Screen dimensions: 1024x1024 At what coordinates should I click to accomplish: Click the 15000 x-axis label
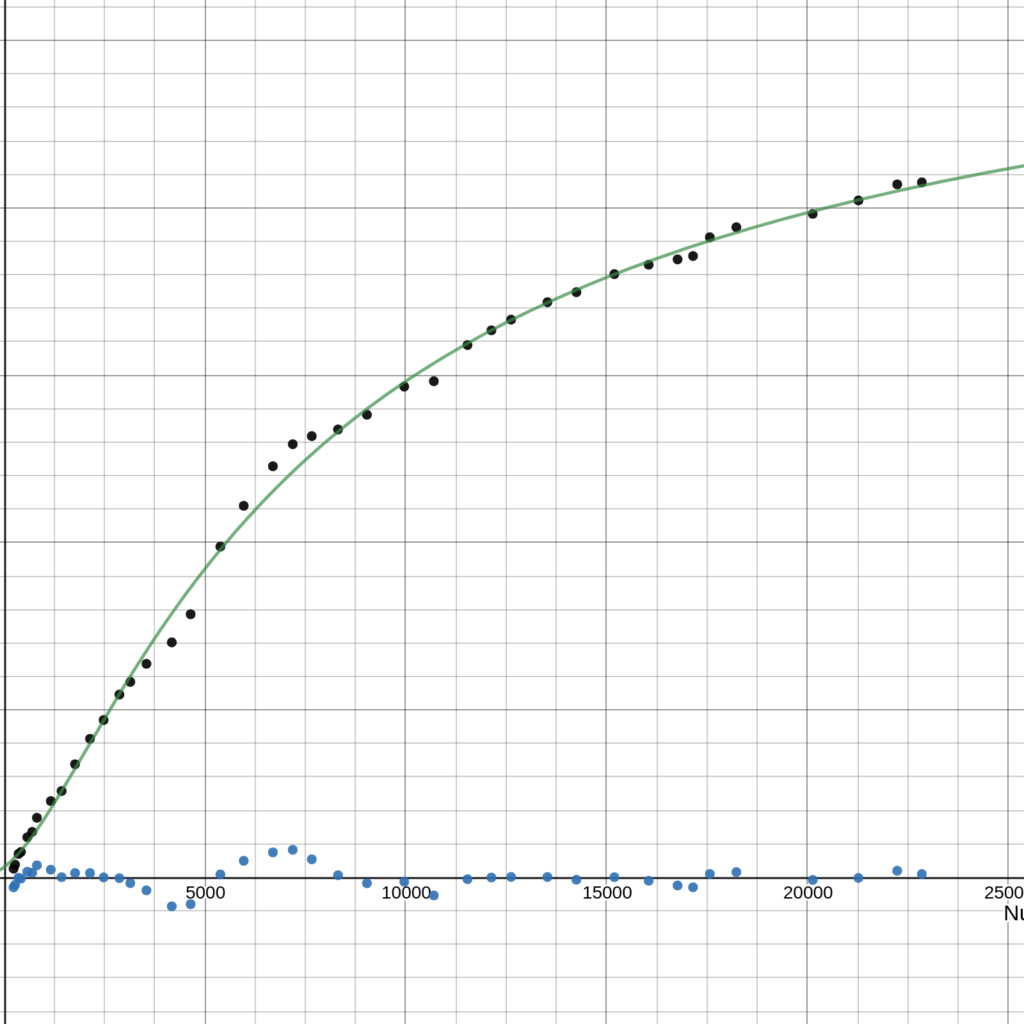click(x=606, y=893)
